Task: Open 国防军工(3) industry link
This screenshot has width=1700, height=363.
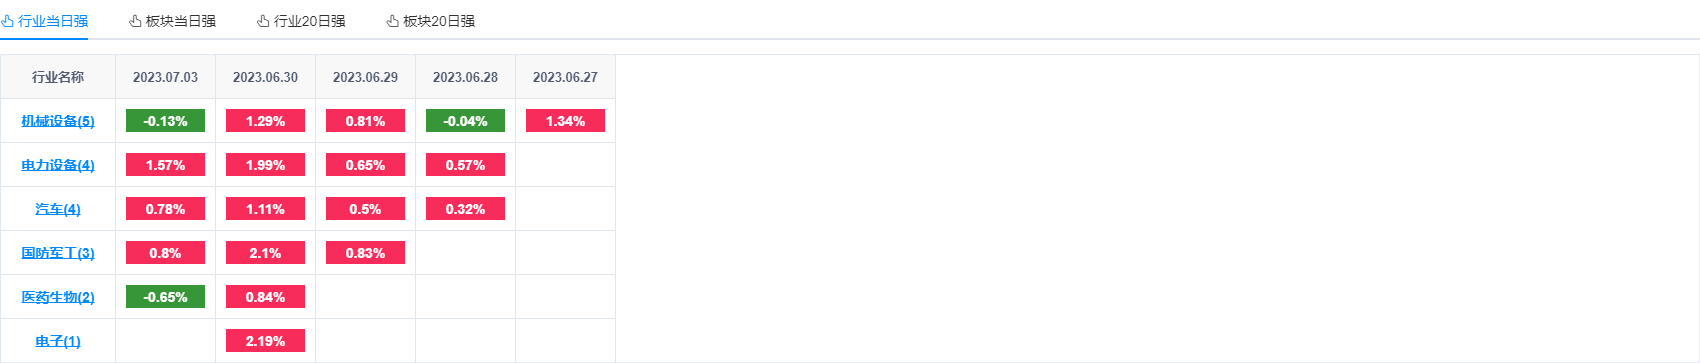Action: (x=58, y=253)
